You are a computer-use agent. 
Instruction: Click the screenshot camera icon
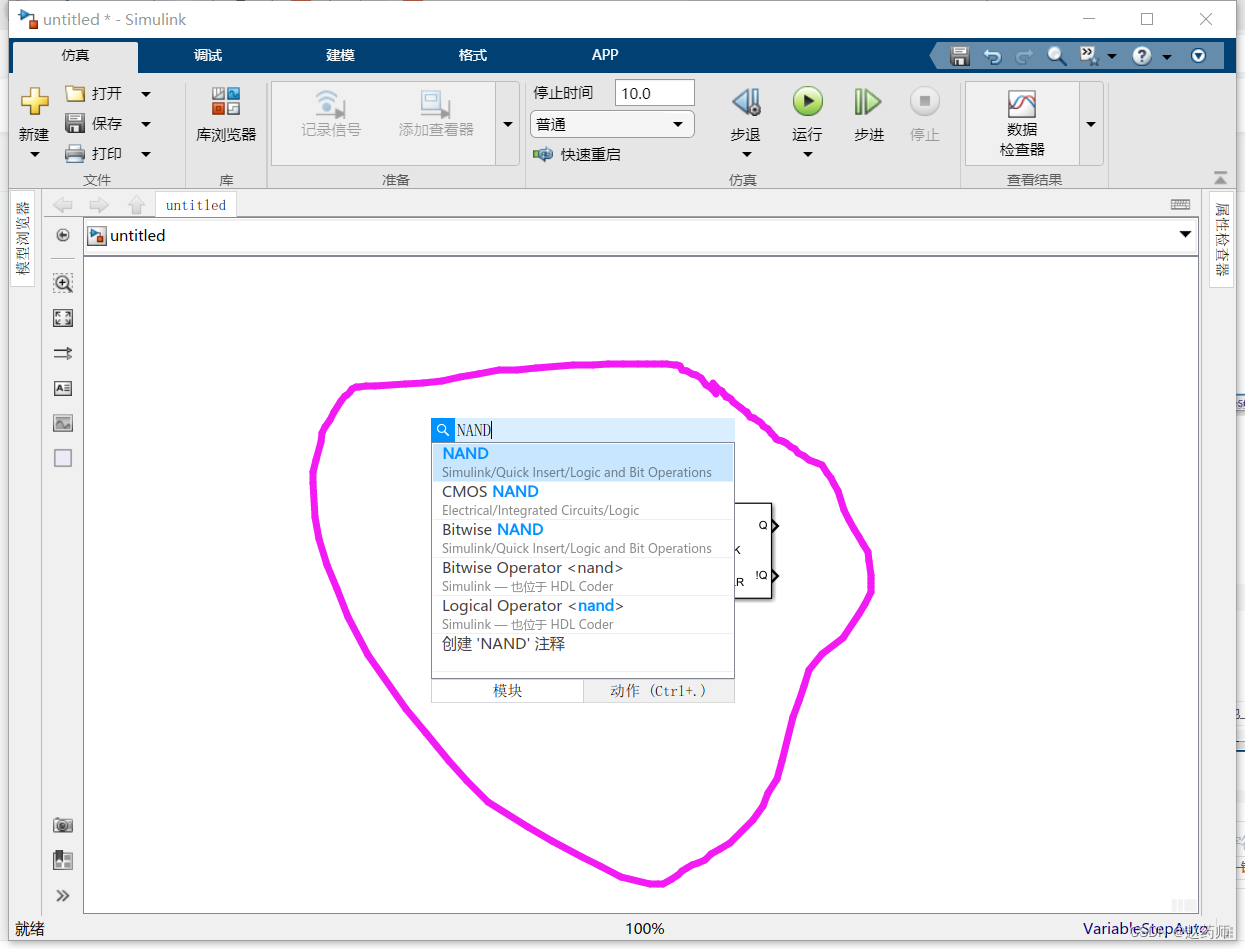(x=63, y=825)
